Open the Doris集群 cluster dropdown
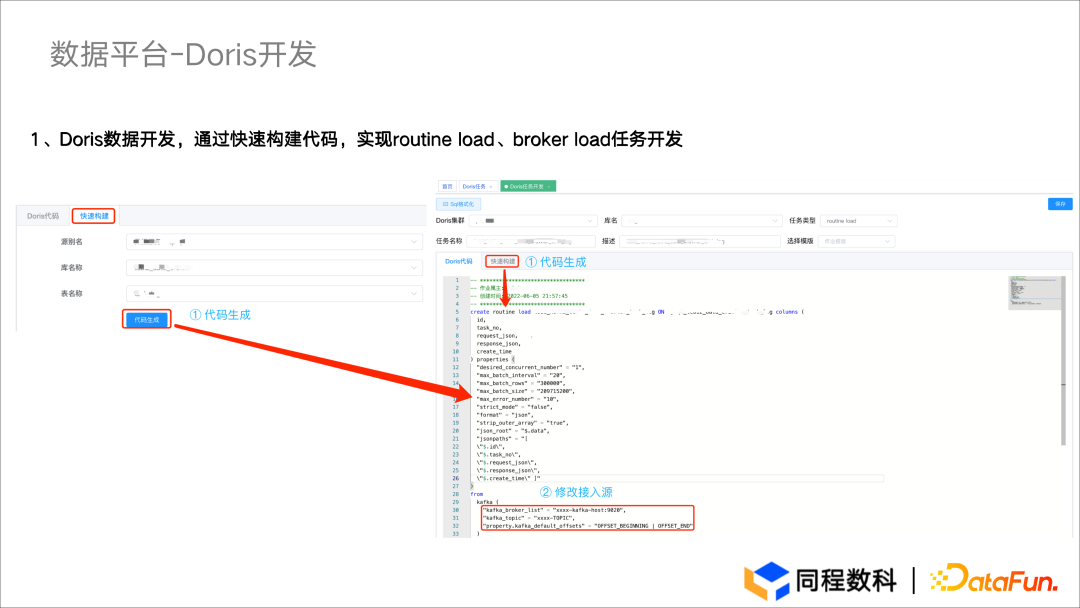Screen dimensions: 1080x608 pos(532,221)
